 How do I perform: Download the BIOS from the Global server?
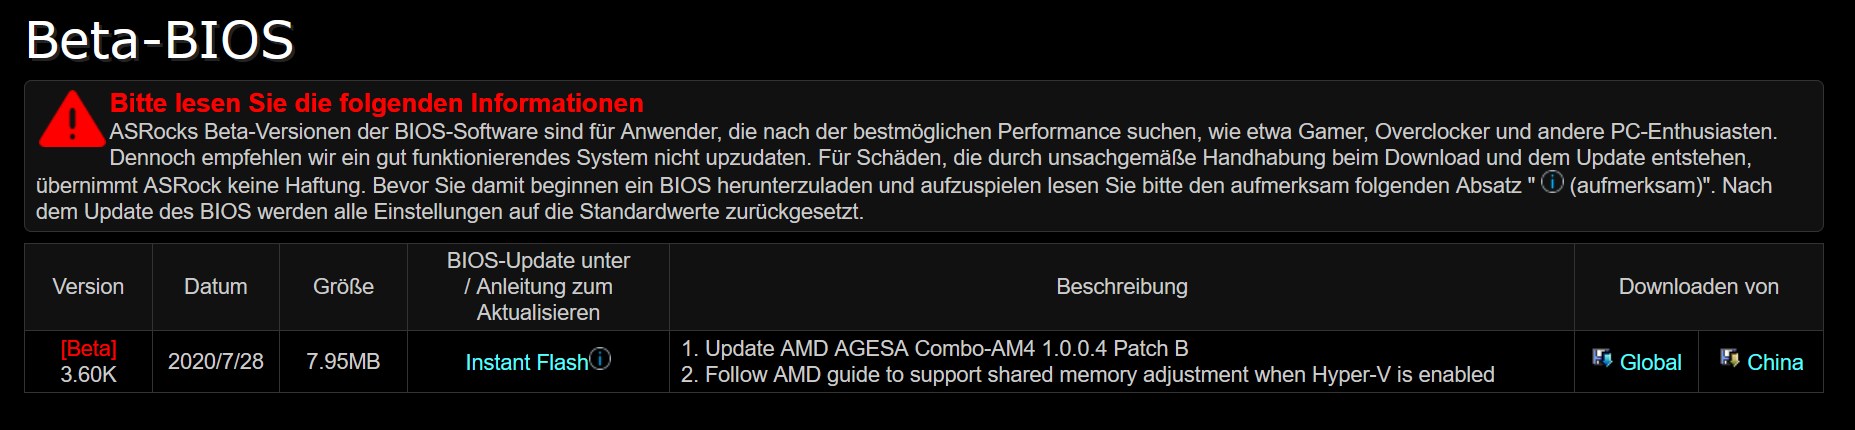click(x=1650, y=362)
